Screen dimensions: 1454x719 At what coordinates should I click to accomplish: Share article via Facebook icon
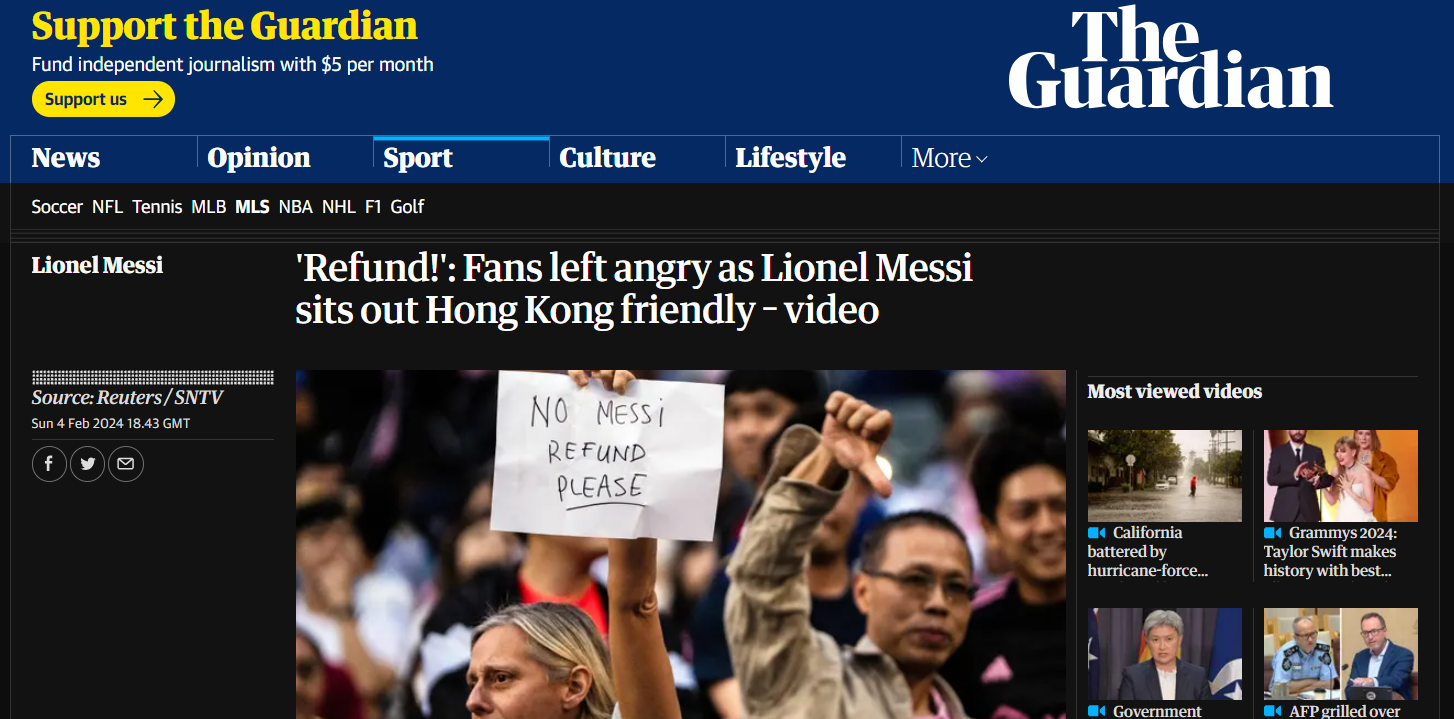click(50, 464)
